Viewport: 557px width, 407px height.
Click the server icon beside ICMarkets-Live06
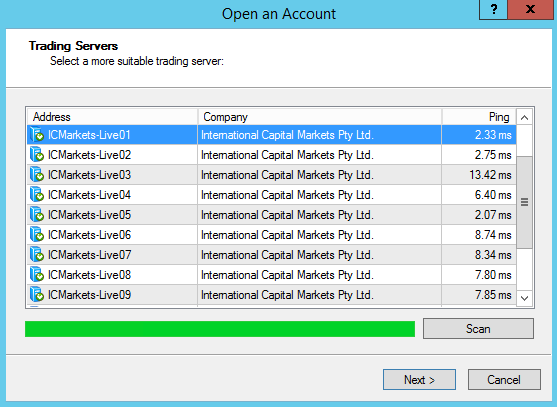[37, 234]
